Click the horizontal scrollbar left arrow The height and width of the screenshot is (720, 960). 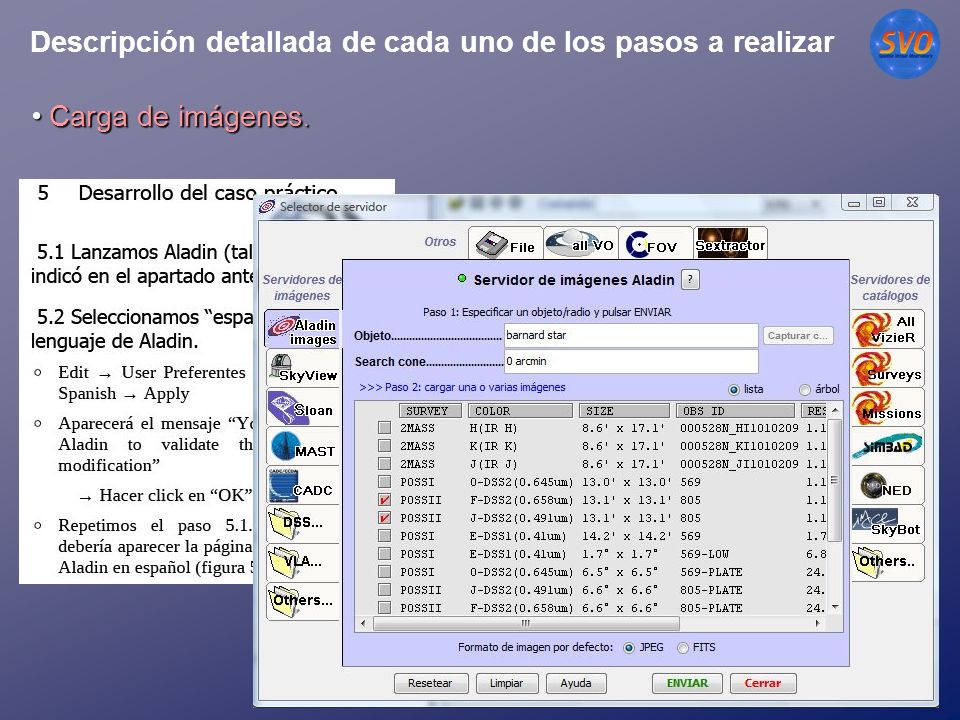click(364, 623)
